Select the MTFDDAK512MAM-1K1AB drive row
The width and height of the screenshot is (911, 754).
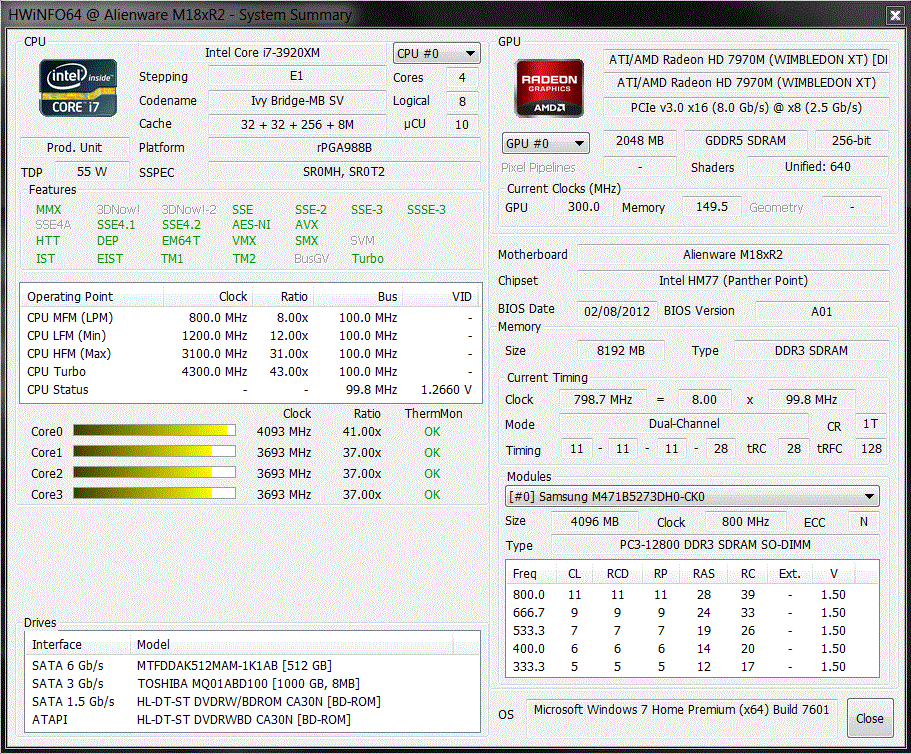[x=253, y=666]
